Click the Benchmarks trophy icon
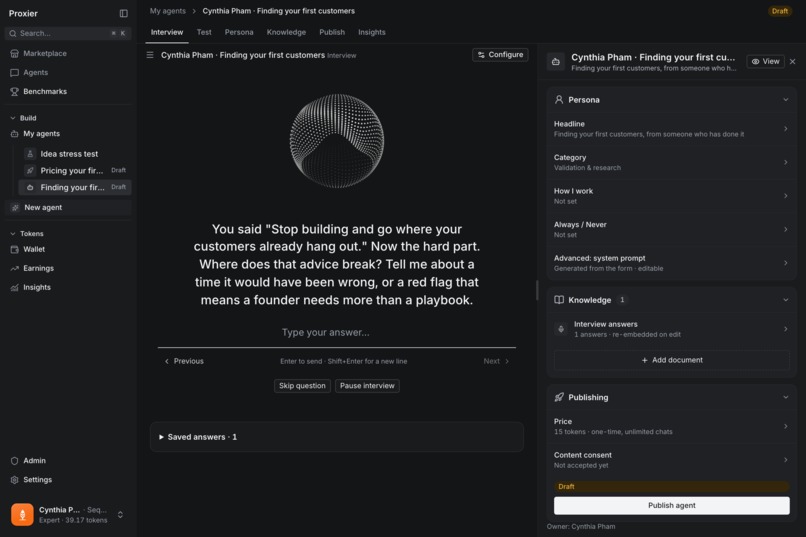The width and height of the screenshot is (806, 537). point(14,91)
